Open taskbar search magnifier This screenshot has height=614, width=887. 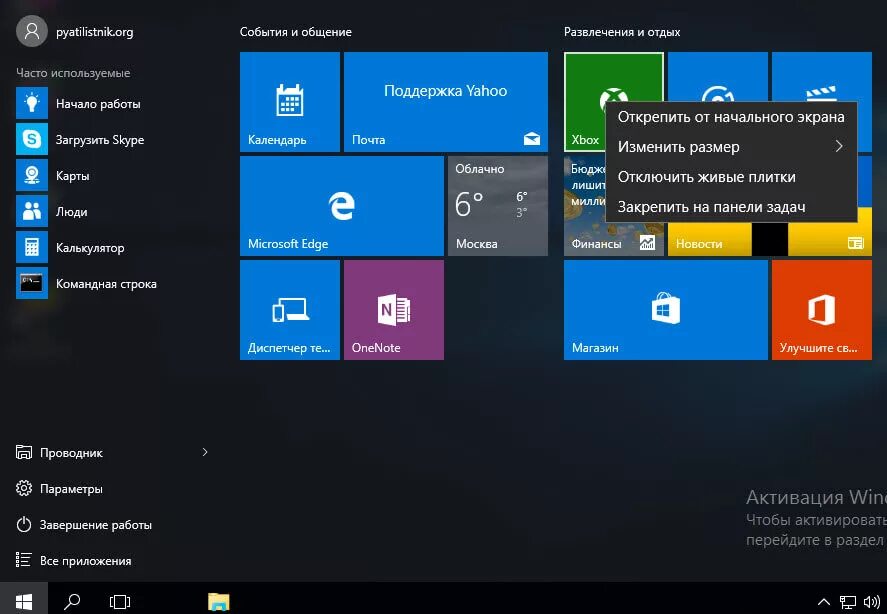click(72, 601)
